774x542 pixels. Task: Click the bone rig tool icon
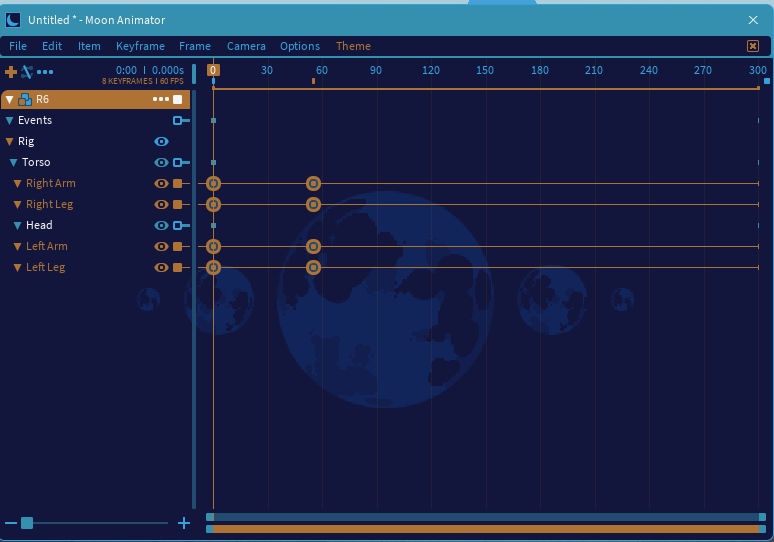click(x=27, y=72)
